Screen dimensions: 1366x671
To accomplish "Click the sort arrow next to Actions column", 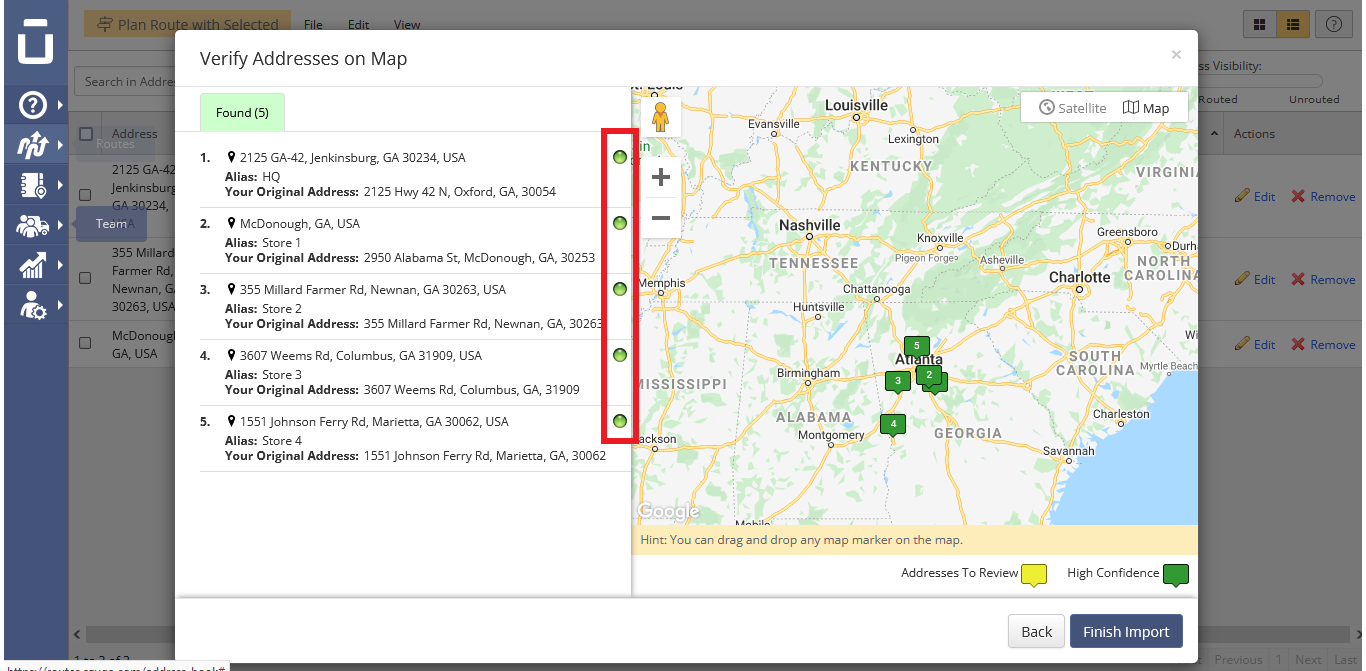I will [1214, 134].
